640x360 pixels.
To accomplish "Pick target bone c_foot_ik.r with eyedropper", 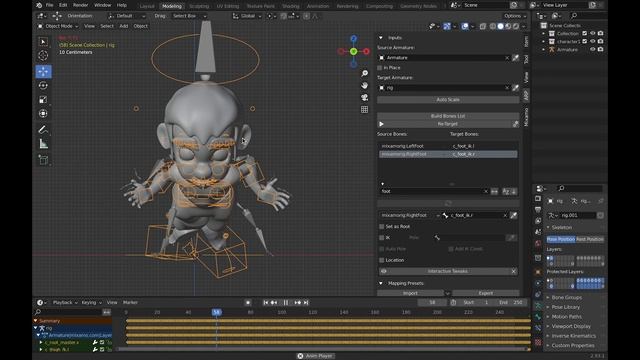I will tap(513, 215).
